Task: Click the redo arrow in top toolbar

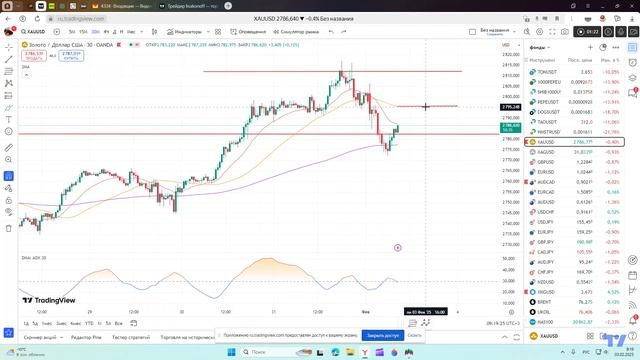Action: click(344, 31)
